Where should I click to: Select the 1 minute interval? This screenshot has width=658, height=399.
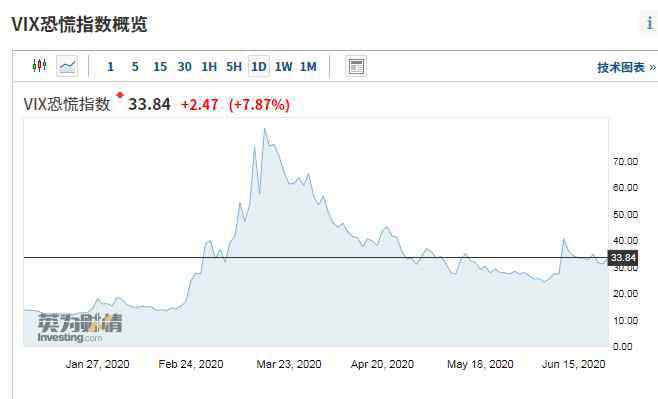110,67
